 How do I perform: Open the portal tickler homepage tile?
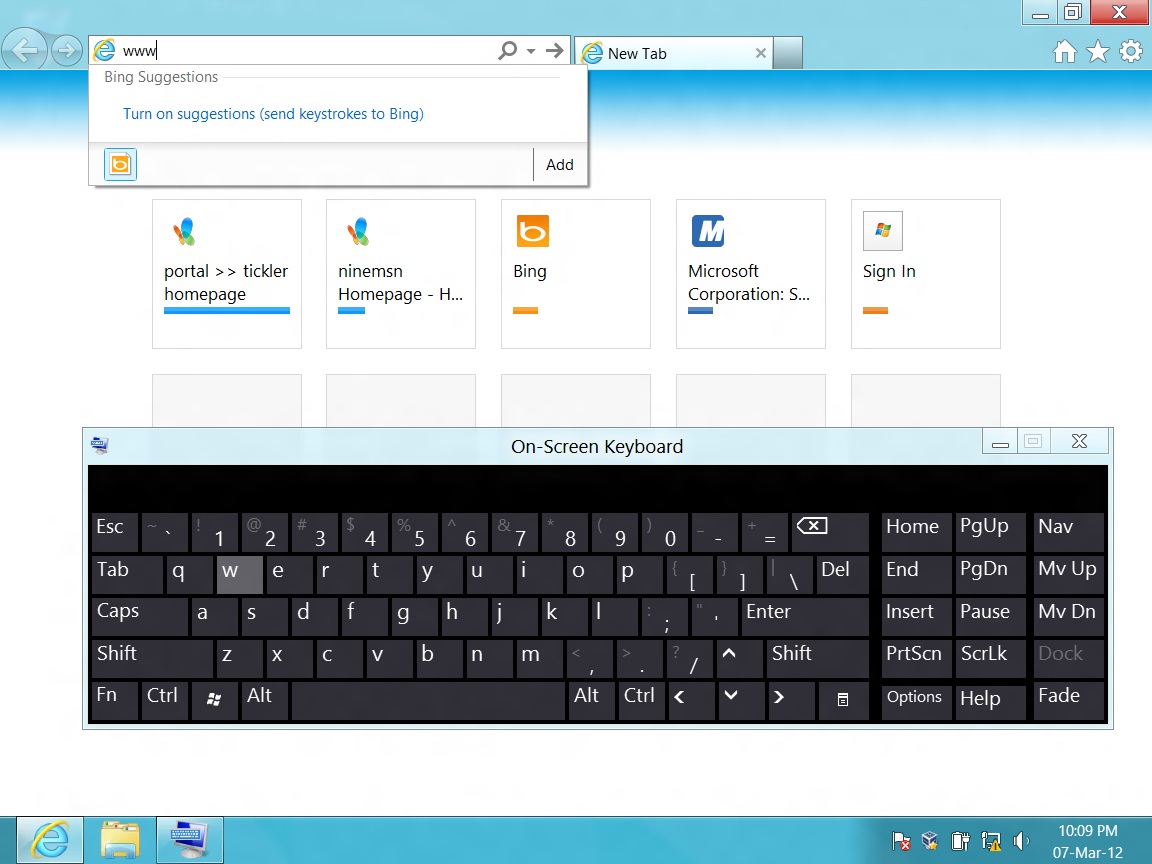(227, 274)
